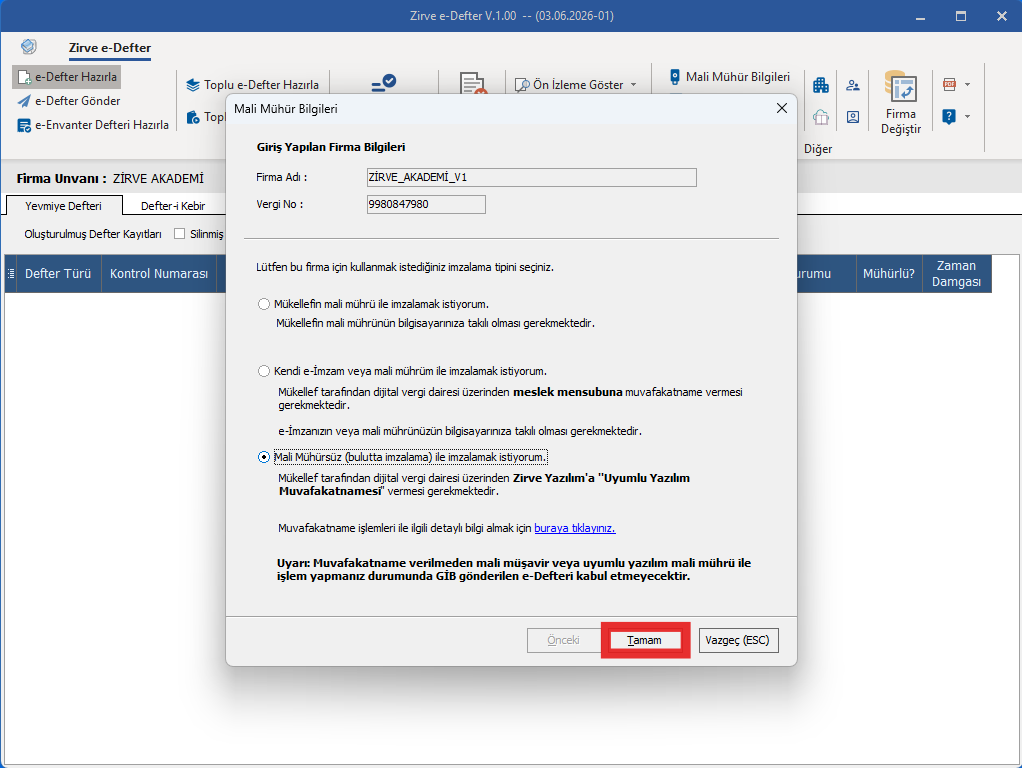
Task: Click the e-Defter Hazırla icon
Action: pos(24,77)
